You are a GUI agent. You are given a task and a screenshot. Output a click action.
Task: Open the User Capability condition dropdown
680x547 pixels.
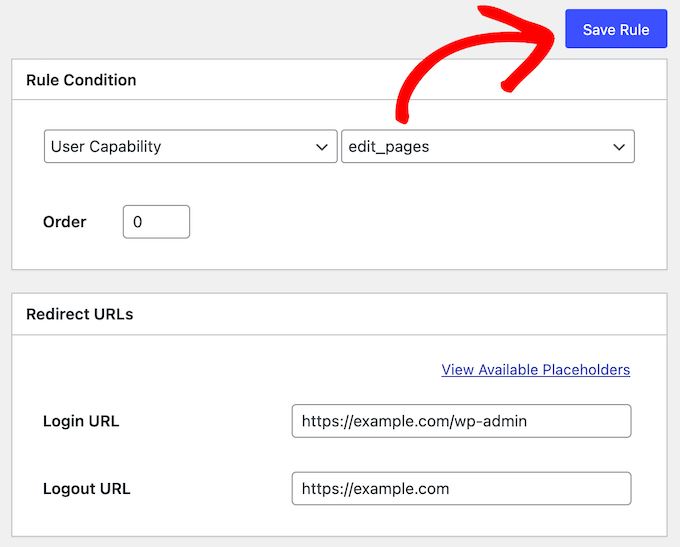(x=190, y=146)
